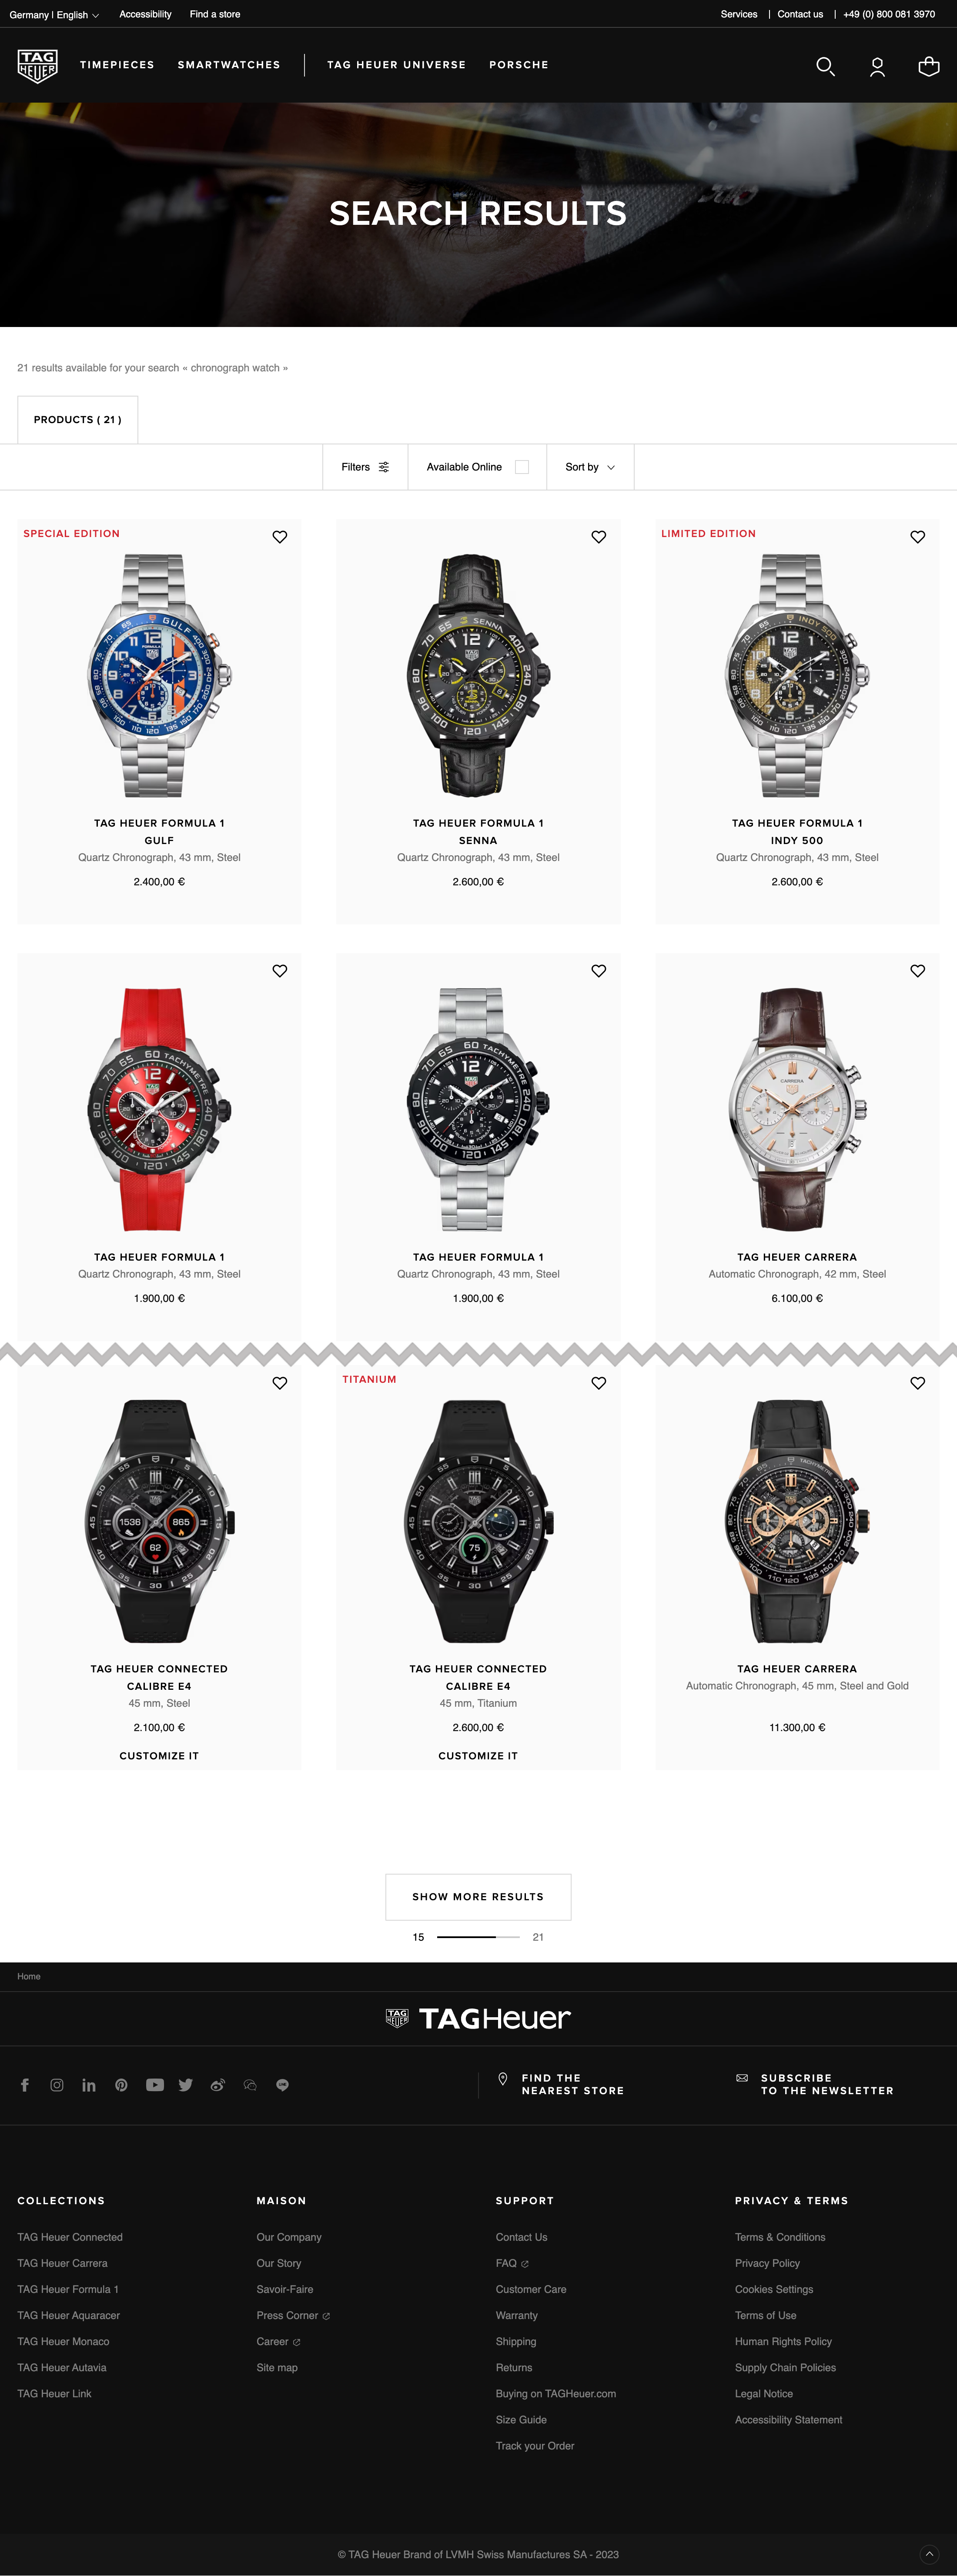The width and height of the screenshot is (957, 2576).
Task: Select the Products (21) tab
Action: coord(78,420)
